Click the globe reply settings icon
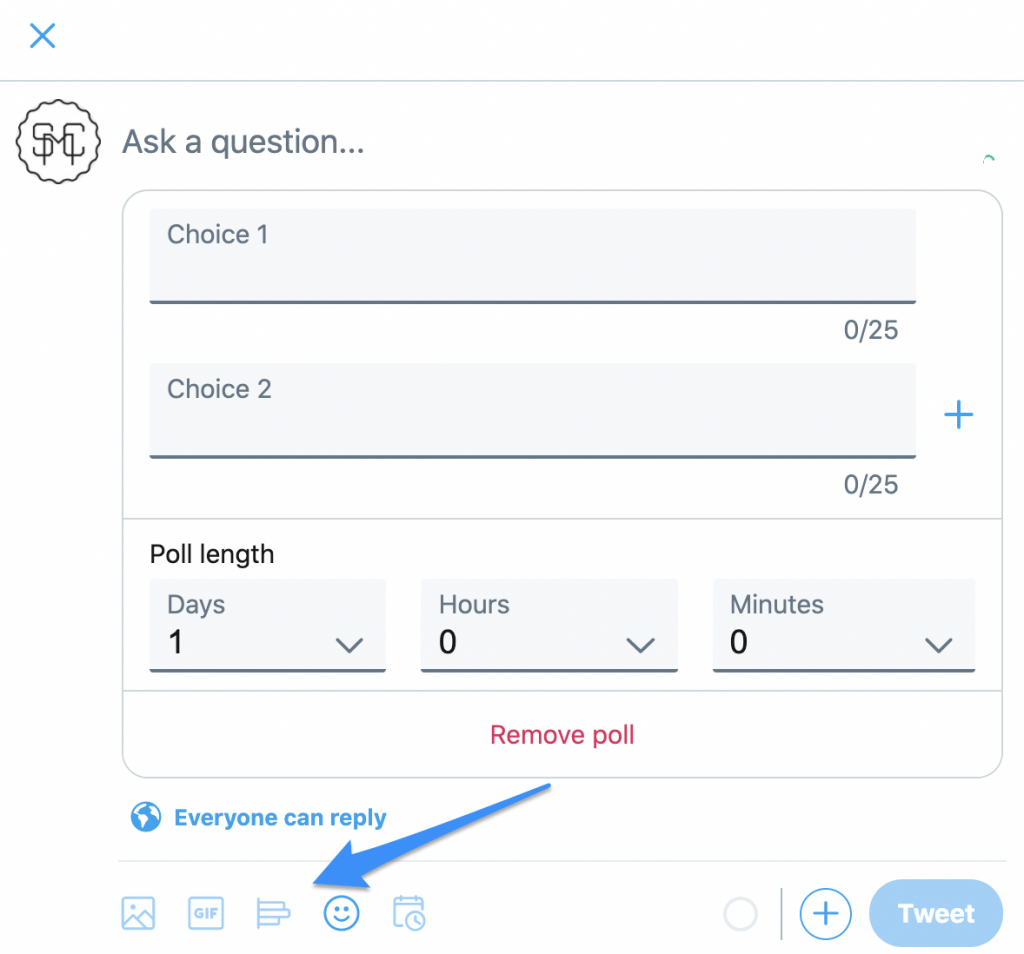This screenshot has height=954, width=1024. 144,817
